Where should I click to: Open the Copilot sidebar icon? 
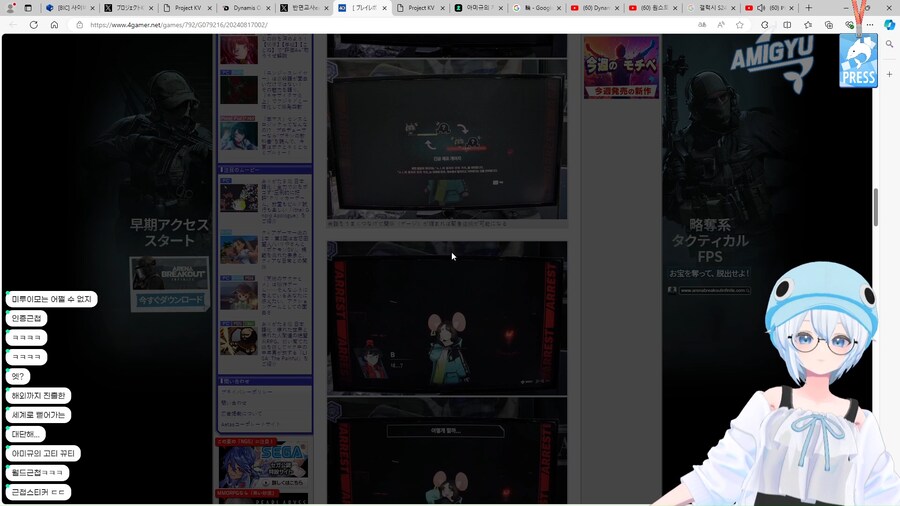click(889, 25)
